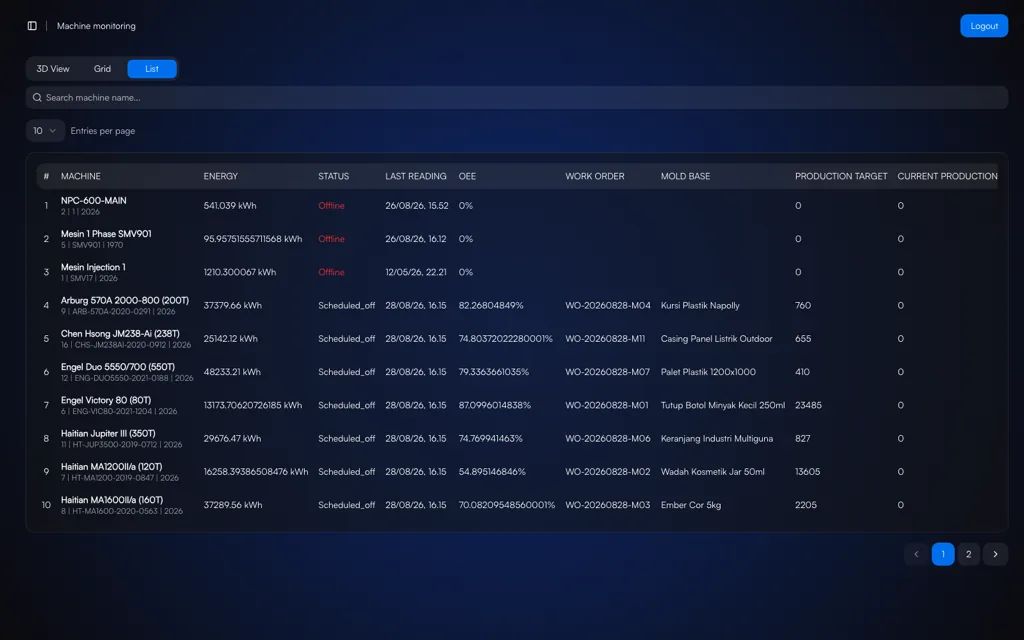Switch to the Grid tab
The width and height of the screenshot is (1024, 640).
(x=102, y=69)
